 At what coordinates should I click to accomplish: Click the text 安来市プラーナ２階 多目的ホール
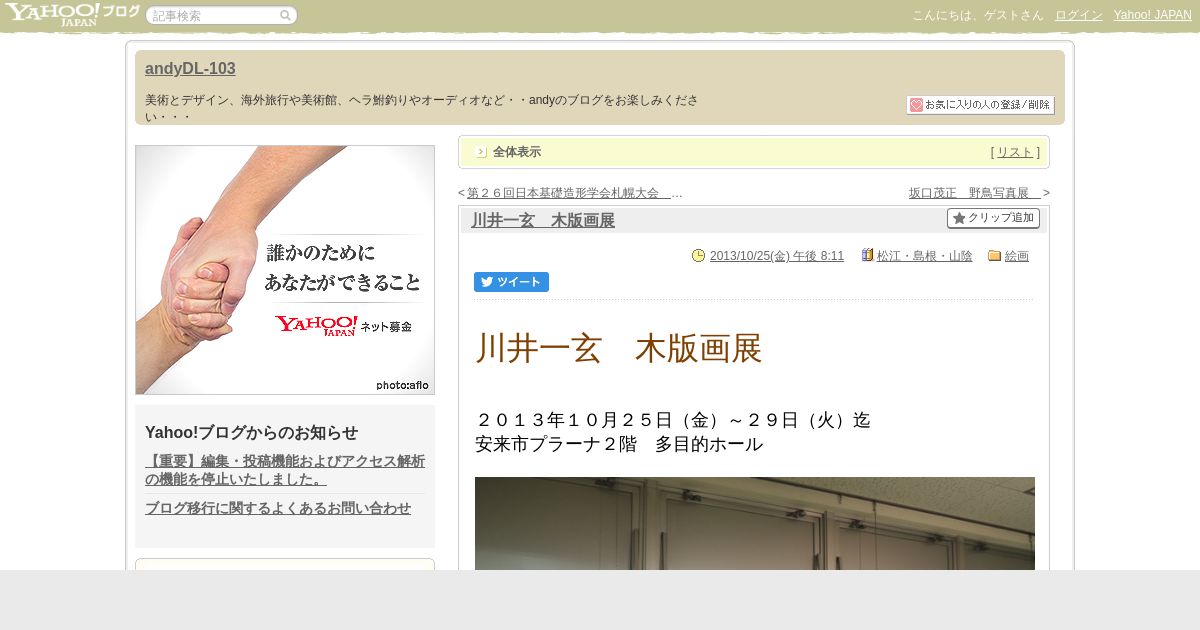pyautogui.click(x=619, y=444)
